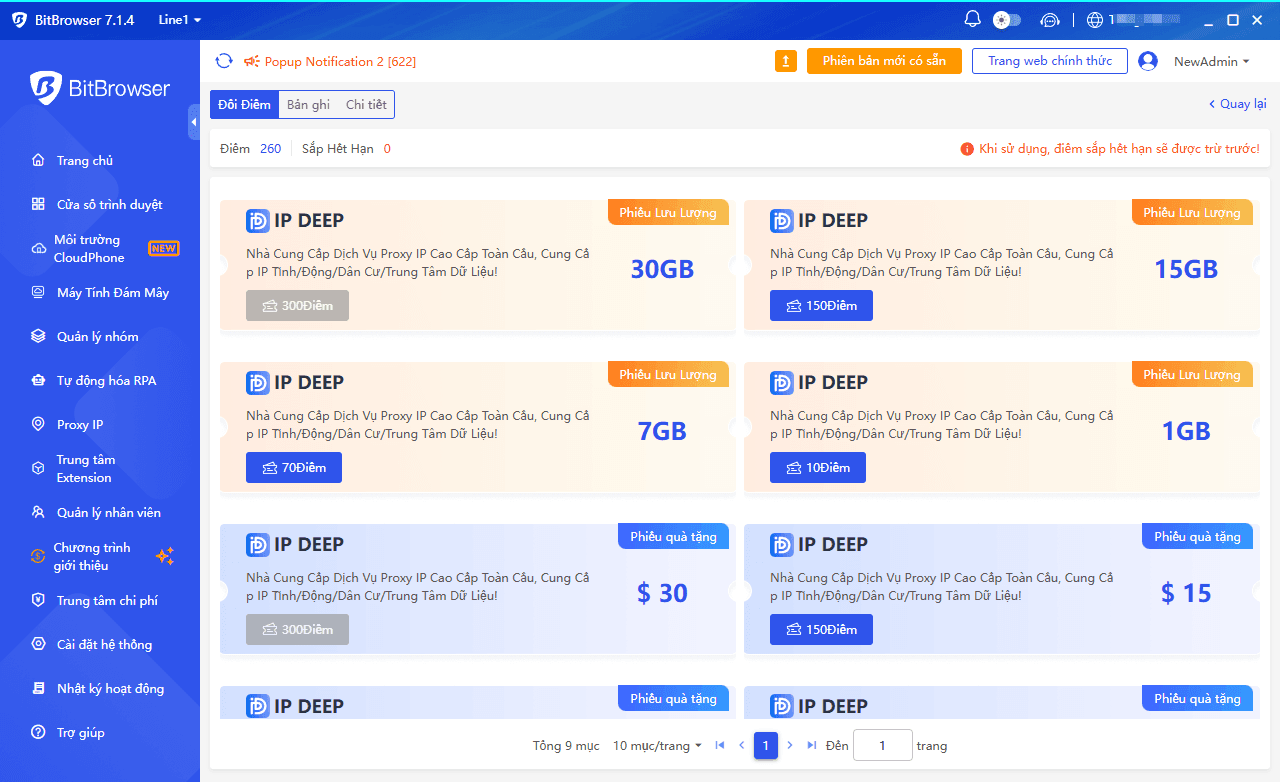Image resolution: width=1280 pixels, height=782 pixels.
Task: Open Quản lý nhóm layers icon
Action: tap(38, 336)
